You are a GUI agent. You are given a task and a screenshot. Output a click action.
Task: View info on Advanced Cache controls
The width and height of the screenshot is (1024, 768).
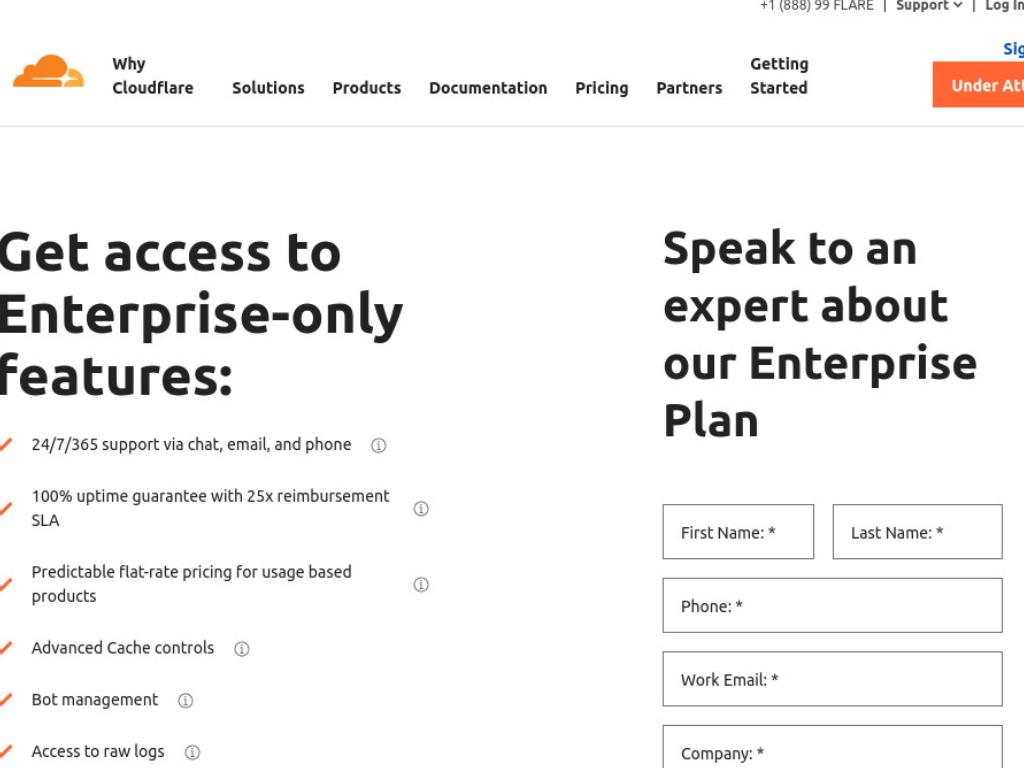click(x=242, y=648)
